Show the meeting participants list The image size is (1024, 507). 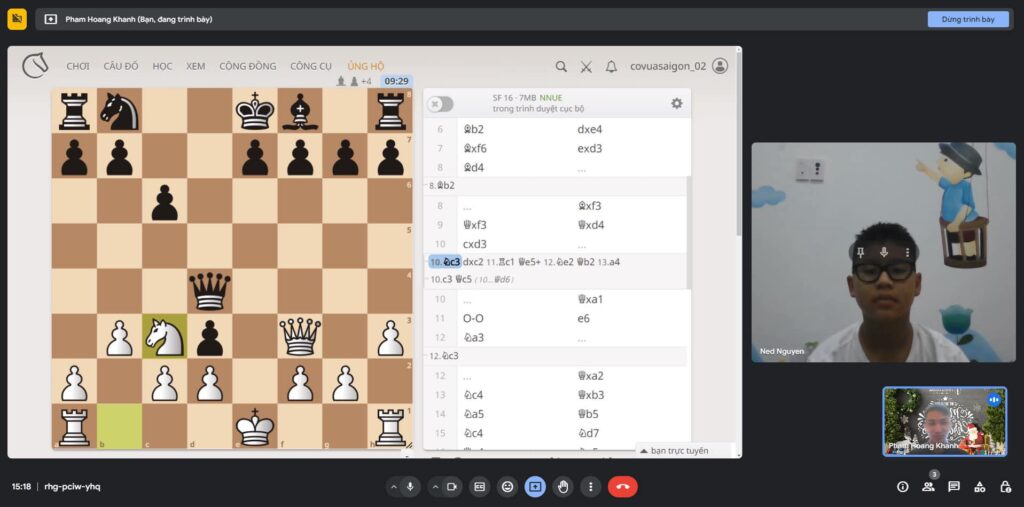928,487
